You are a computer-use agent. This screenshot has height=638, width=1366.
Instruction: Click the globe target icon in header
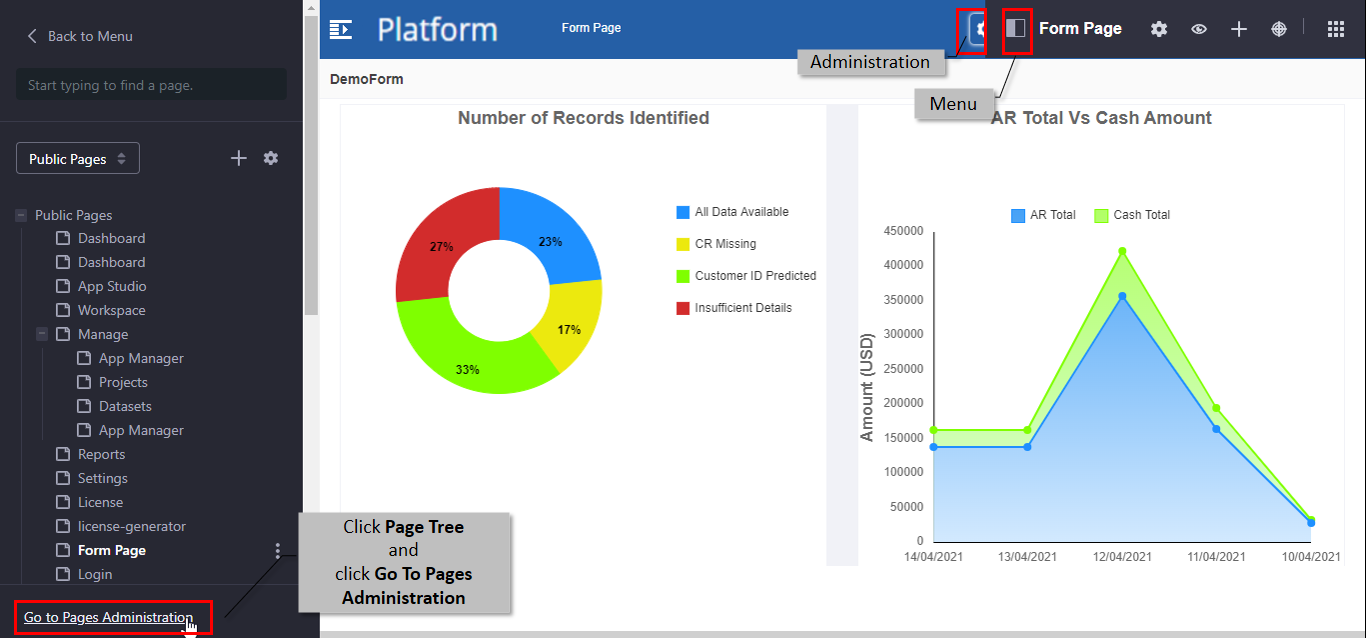point(1279,29)
